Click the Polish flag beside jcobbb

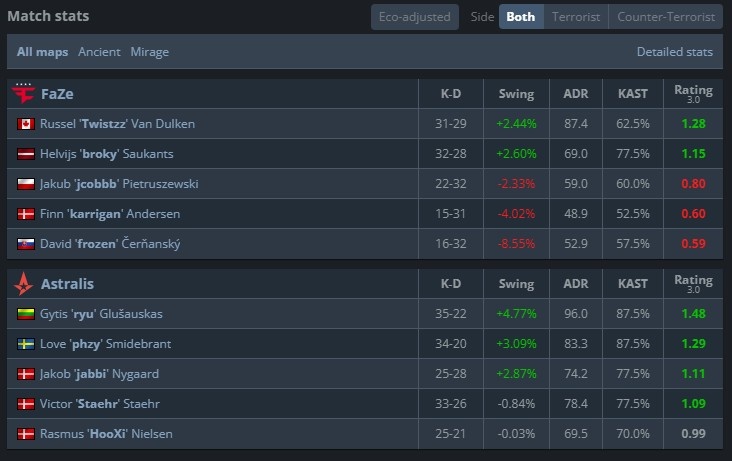pos(26,184)
